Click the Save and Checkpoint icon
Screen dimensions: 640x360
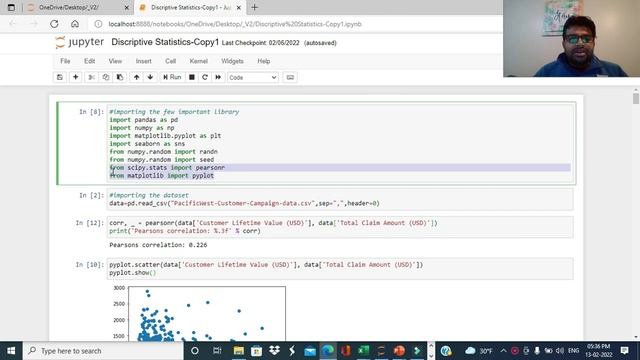click(60, 77)
